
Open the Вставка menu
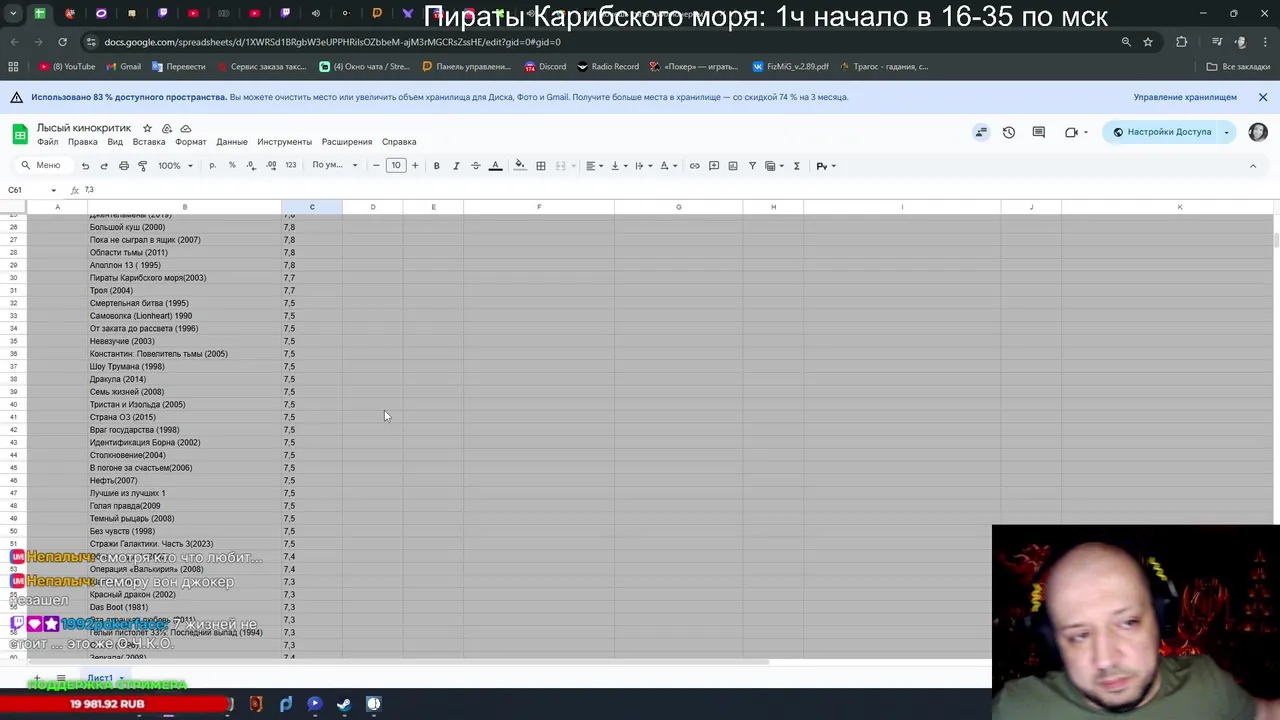click(149, 142)
